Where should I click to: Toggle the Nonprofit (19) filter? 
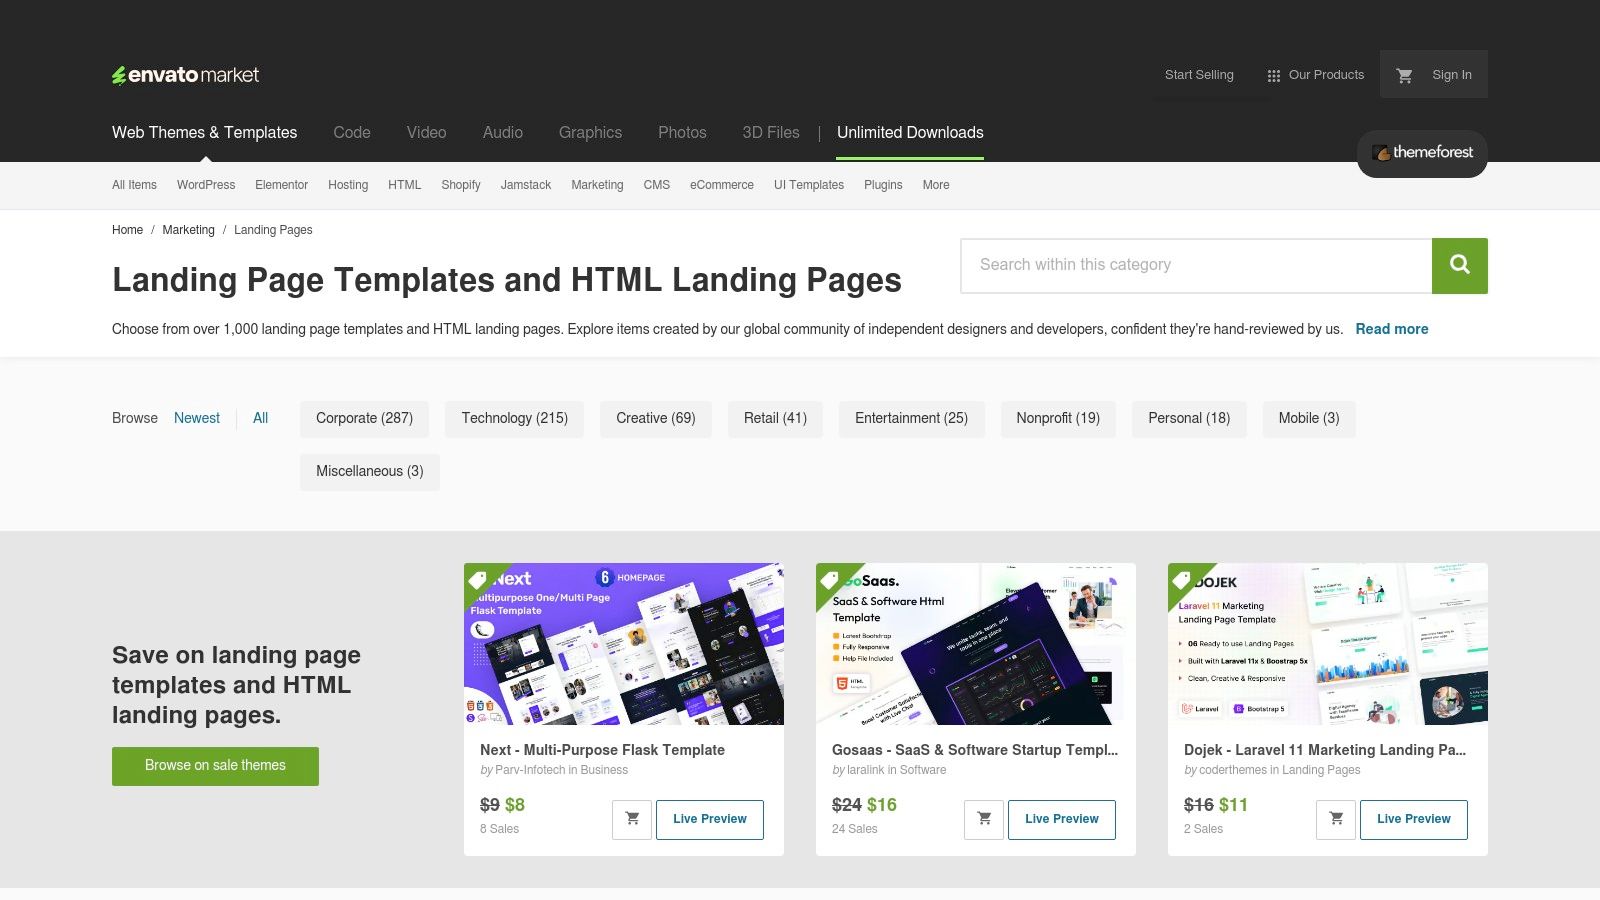[1057, 418]
